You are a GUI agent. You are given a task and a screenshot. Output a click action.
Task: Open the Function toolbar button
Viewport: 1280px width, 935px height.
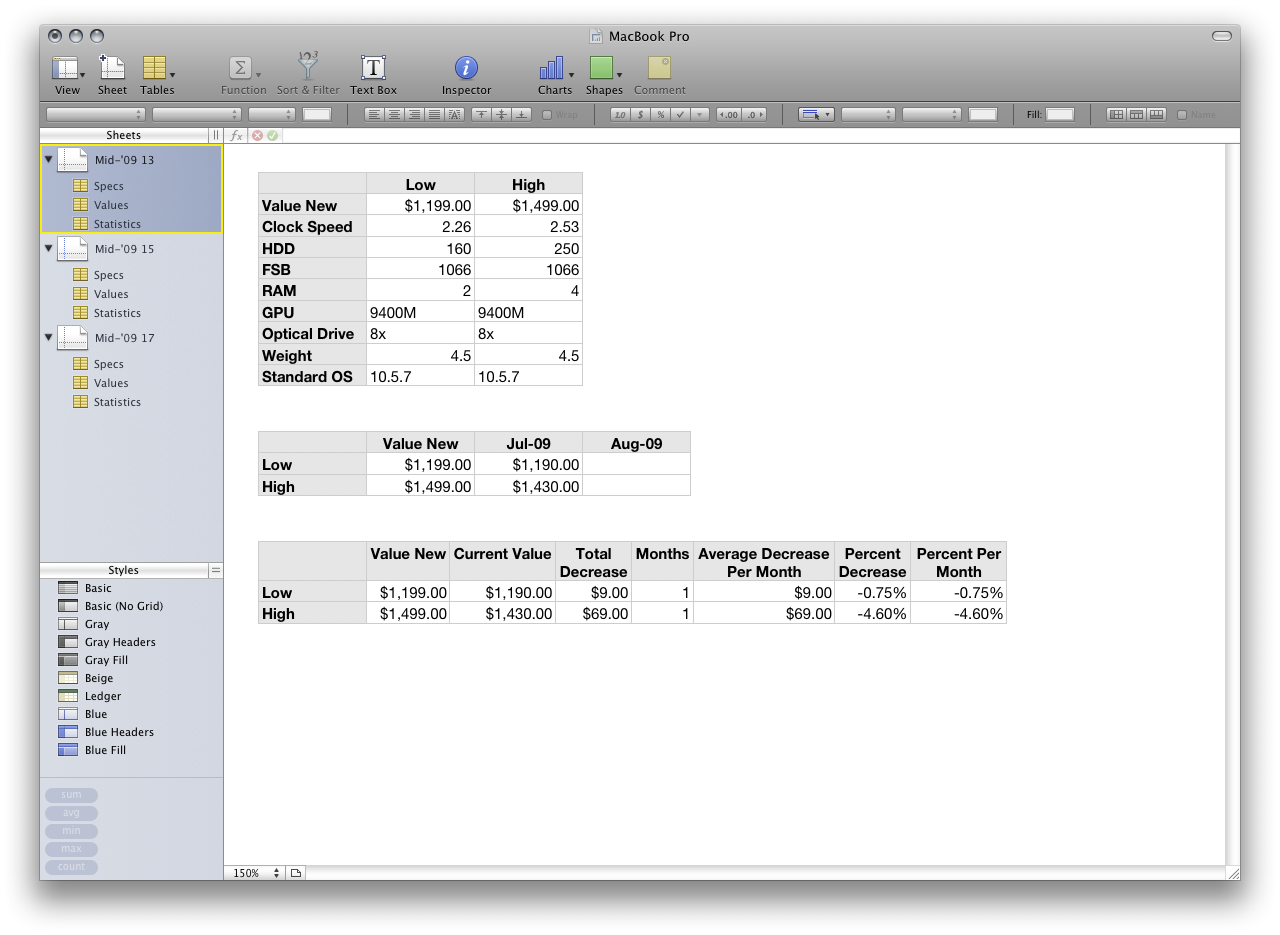[x=243, y=74]
